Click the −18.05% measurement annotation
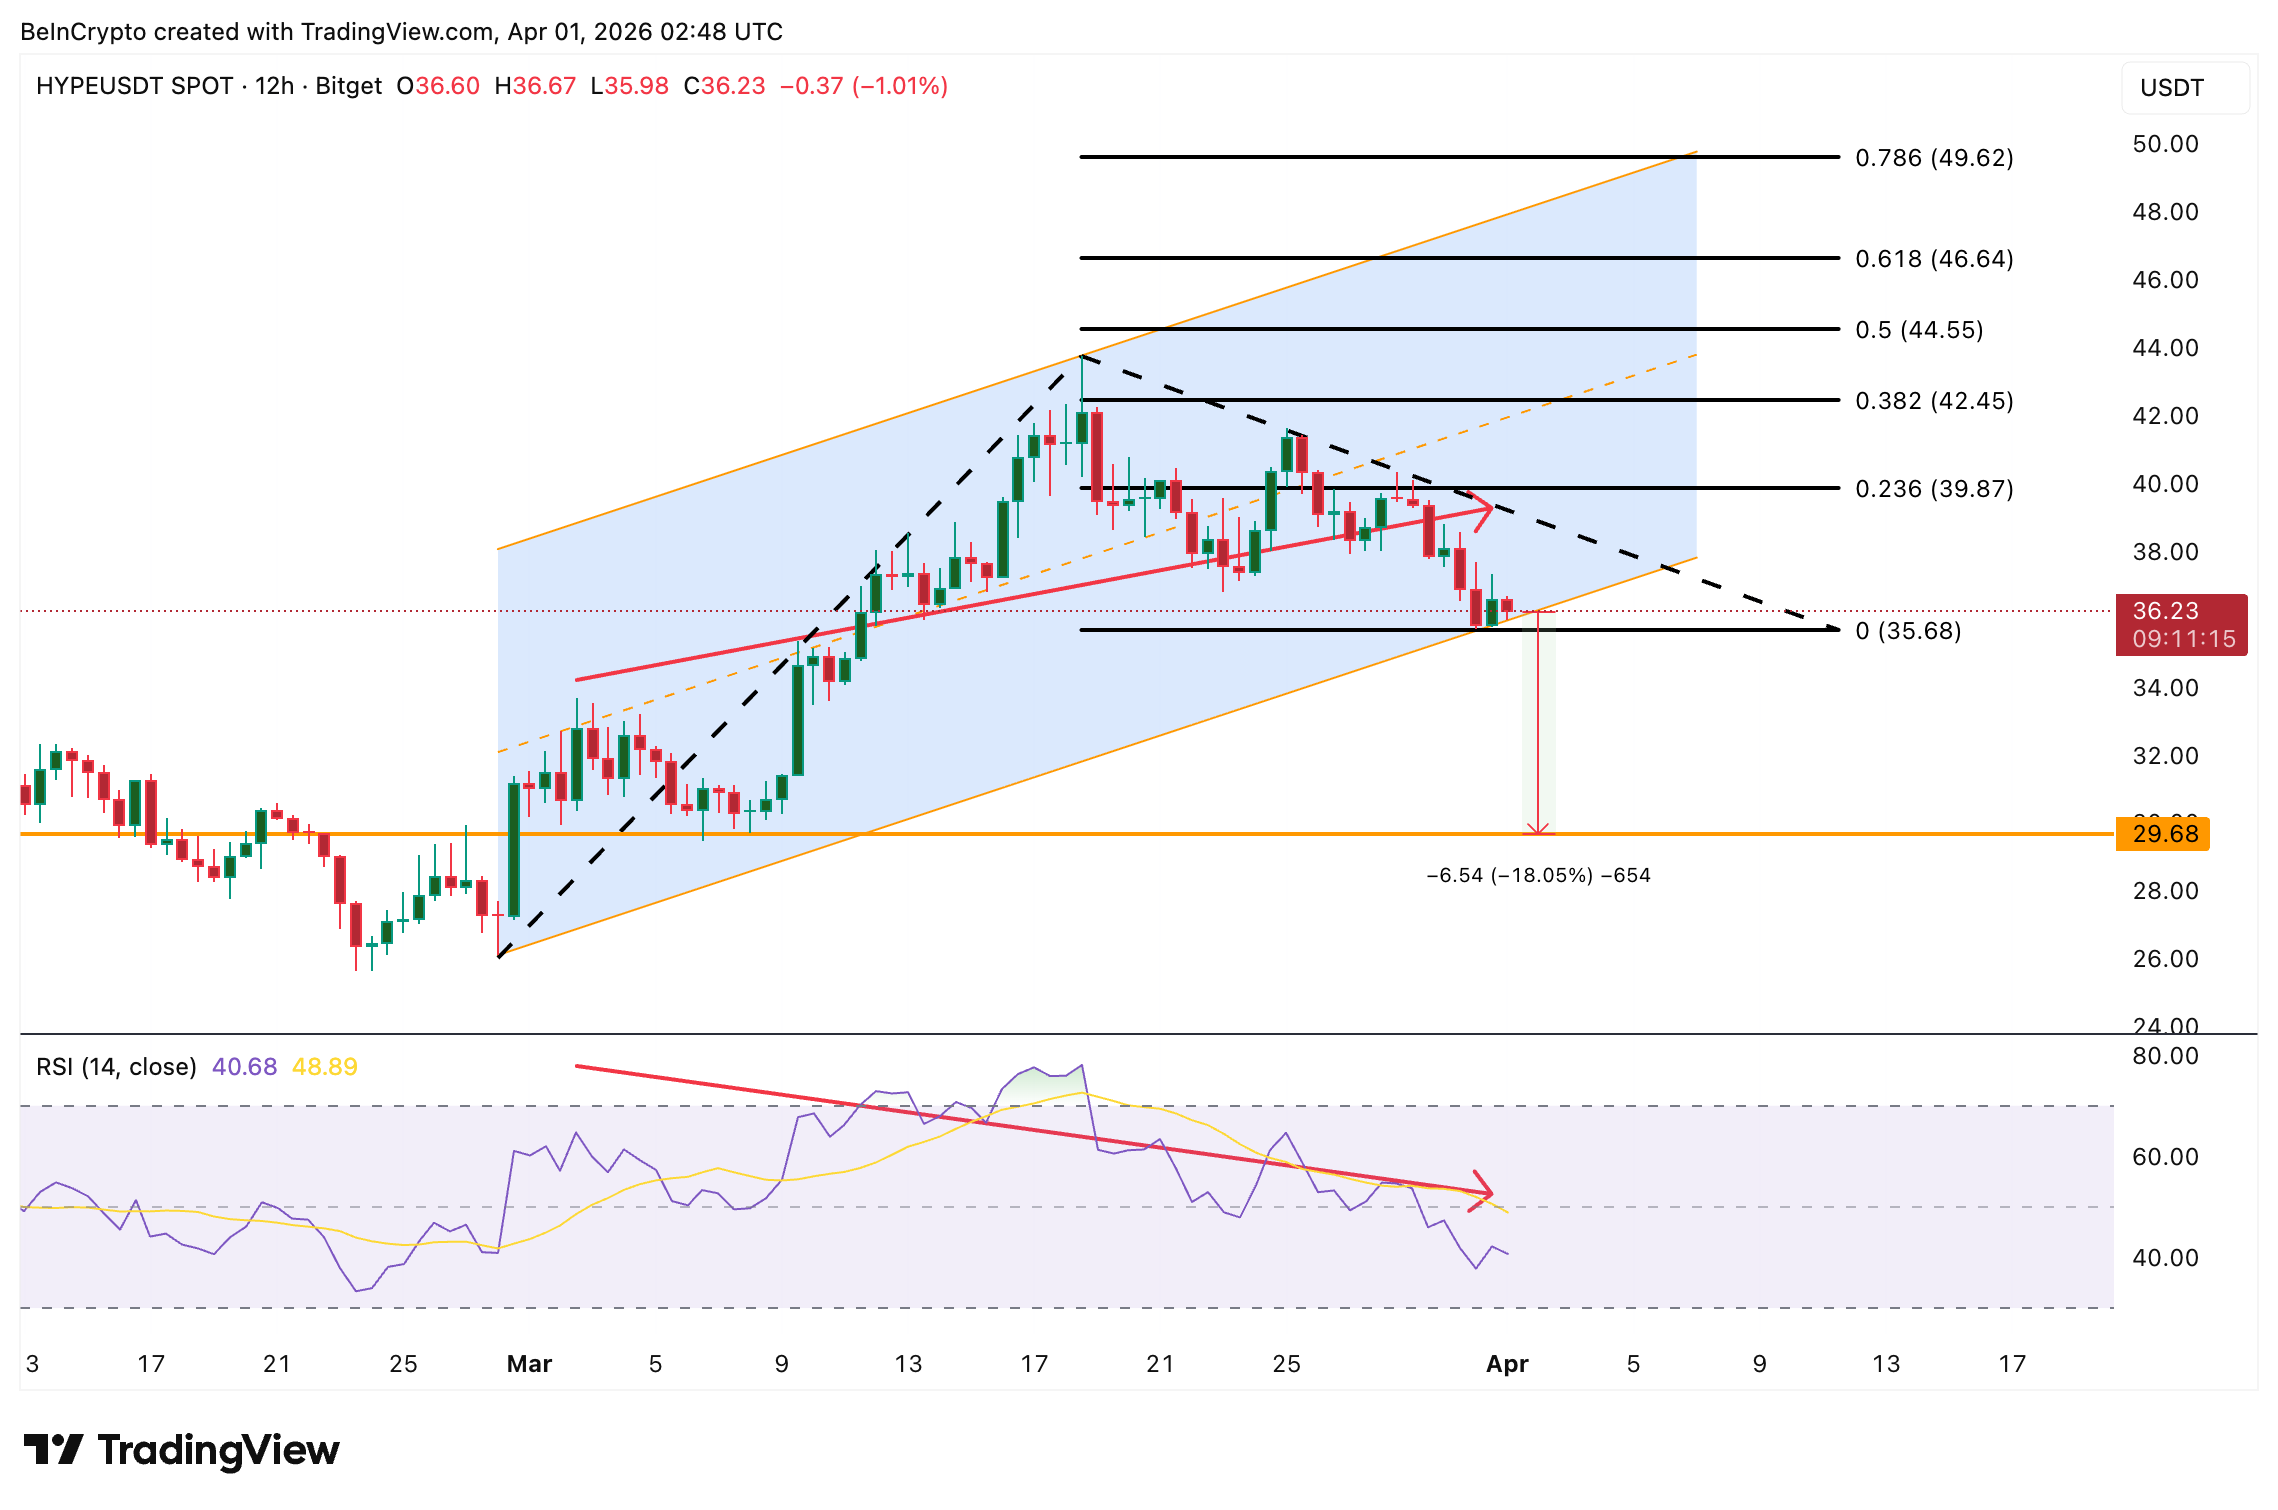 tap(1540, 875)
